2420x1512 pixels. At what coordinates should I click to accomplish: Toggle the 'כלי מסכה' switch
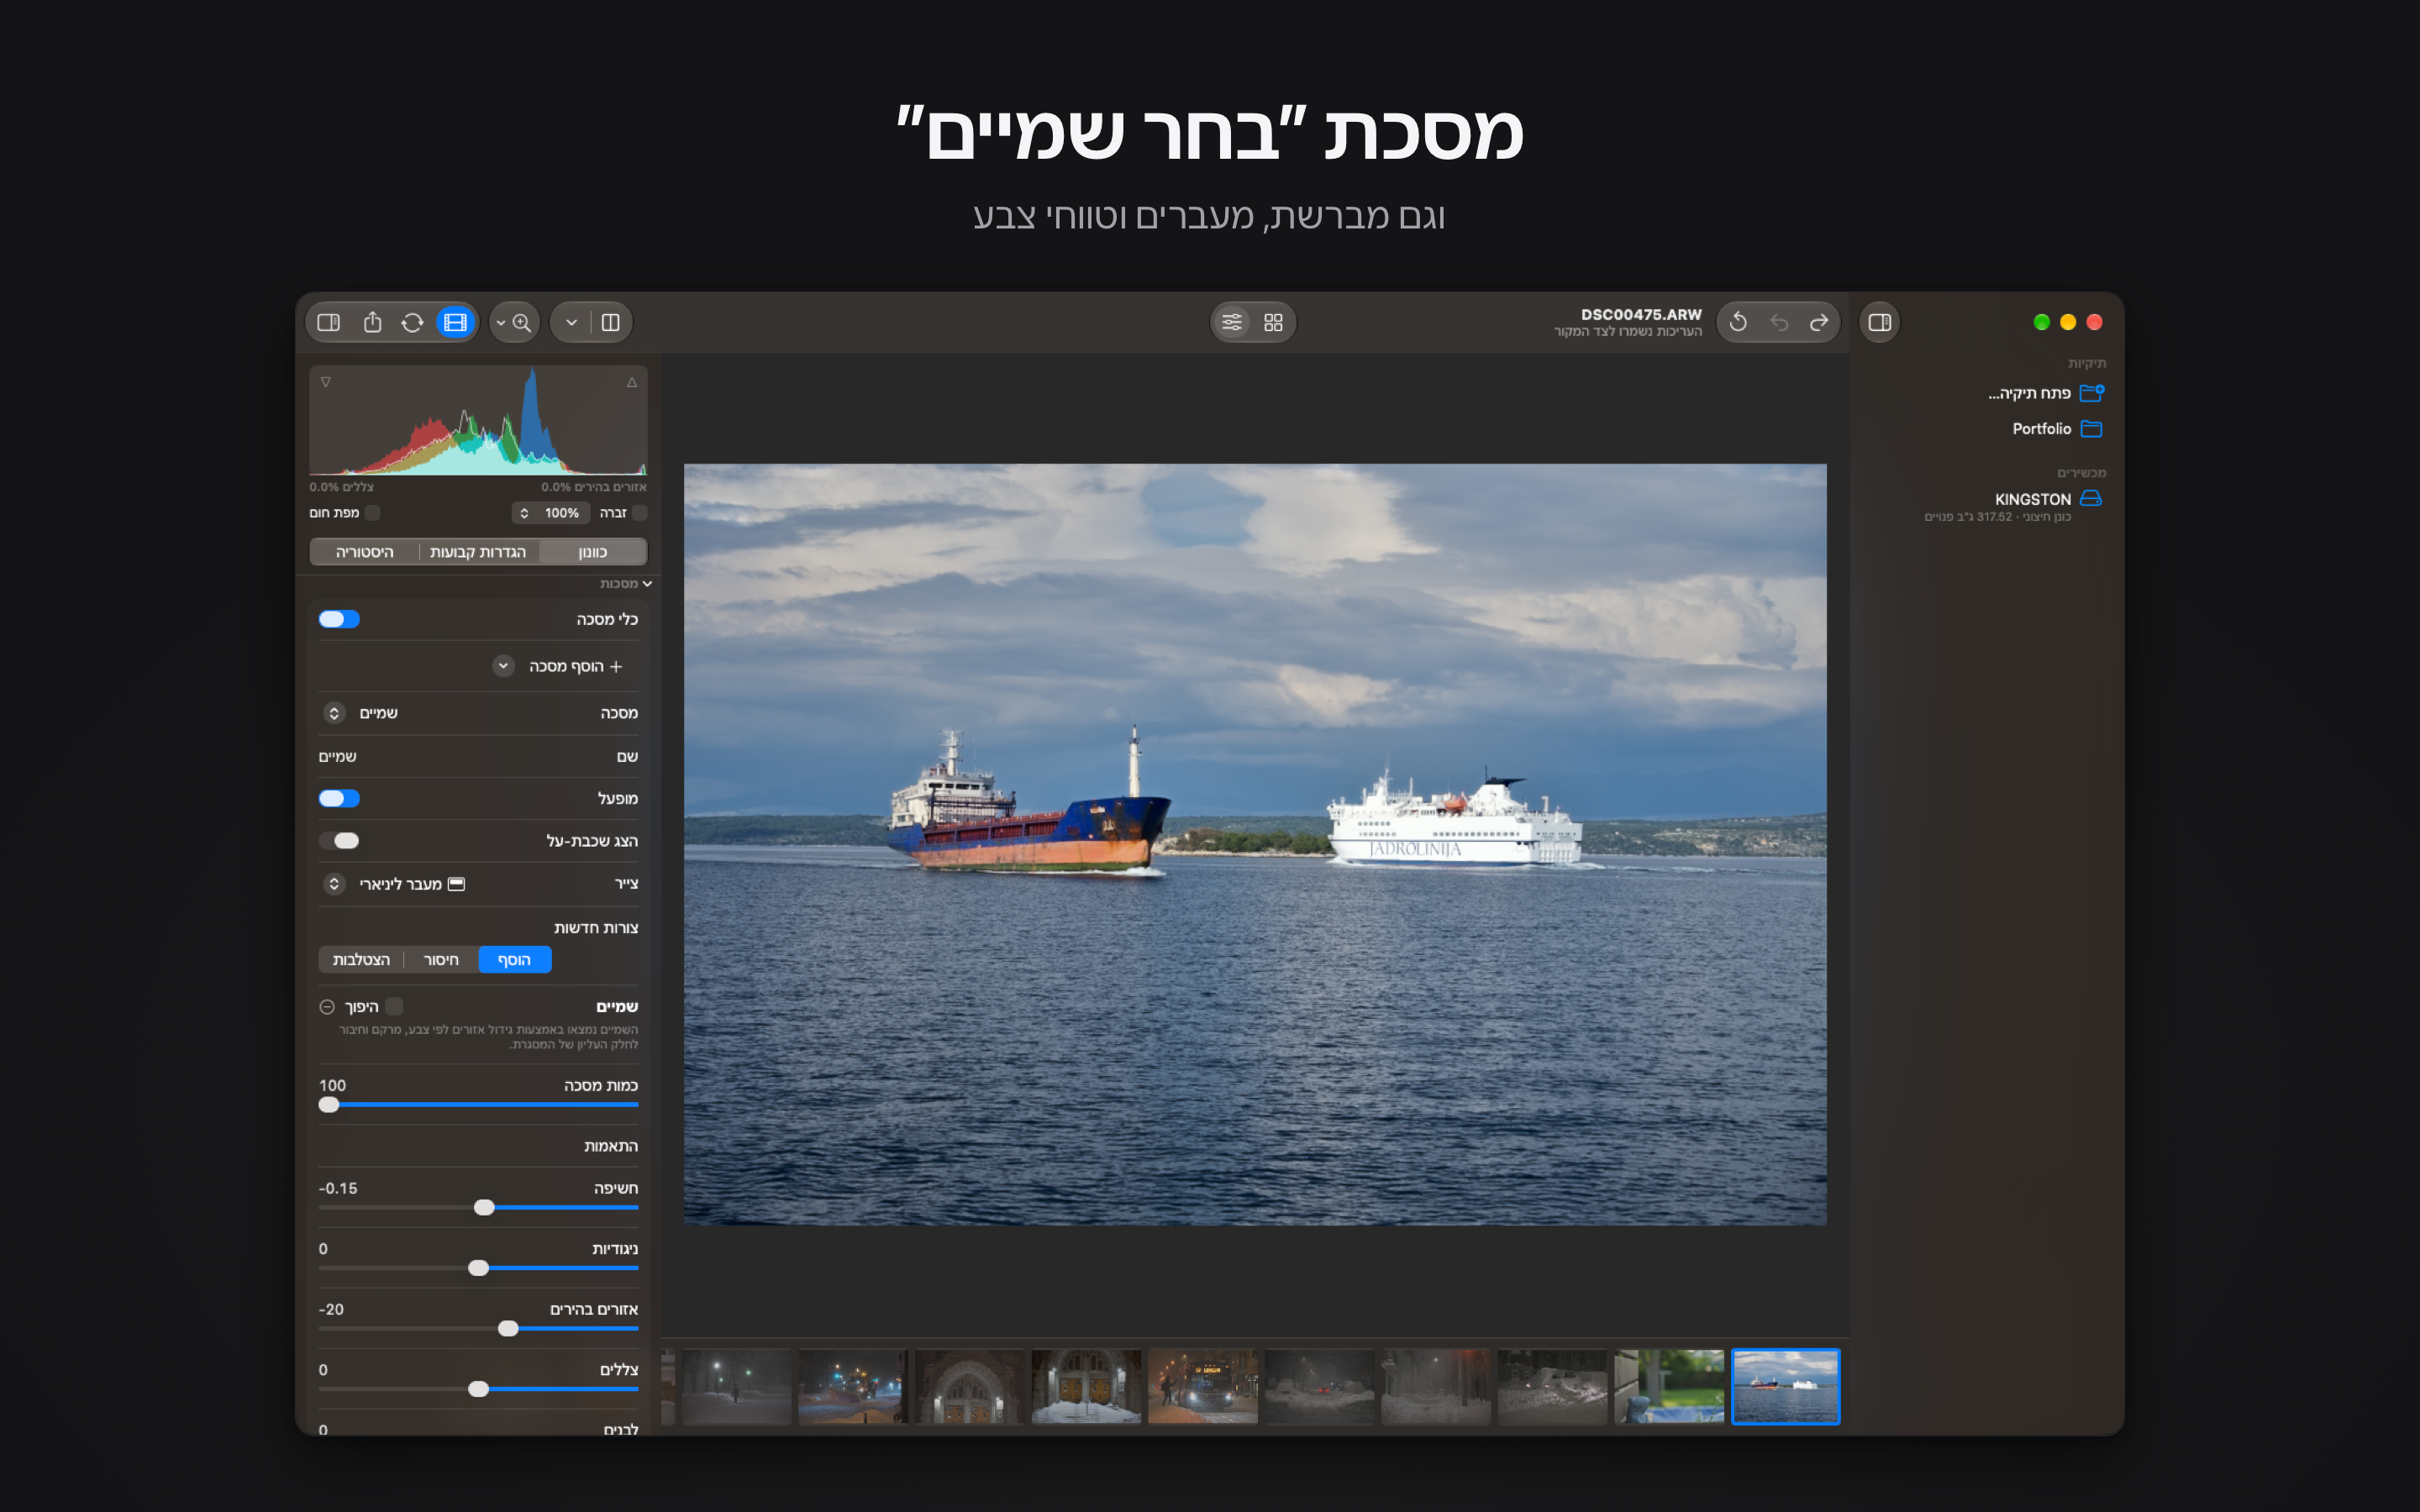pyautogui.click(x=339, y=619)
